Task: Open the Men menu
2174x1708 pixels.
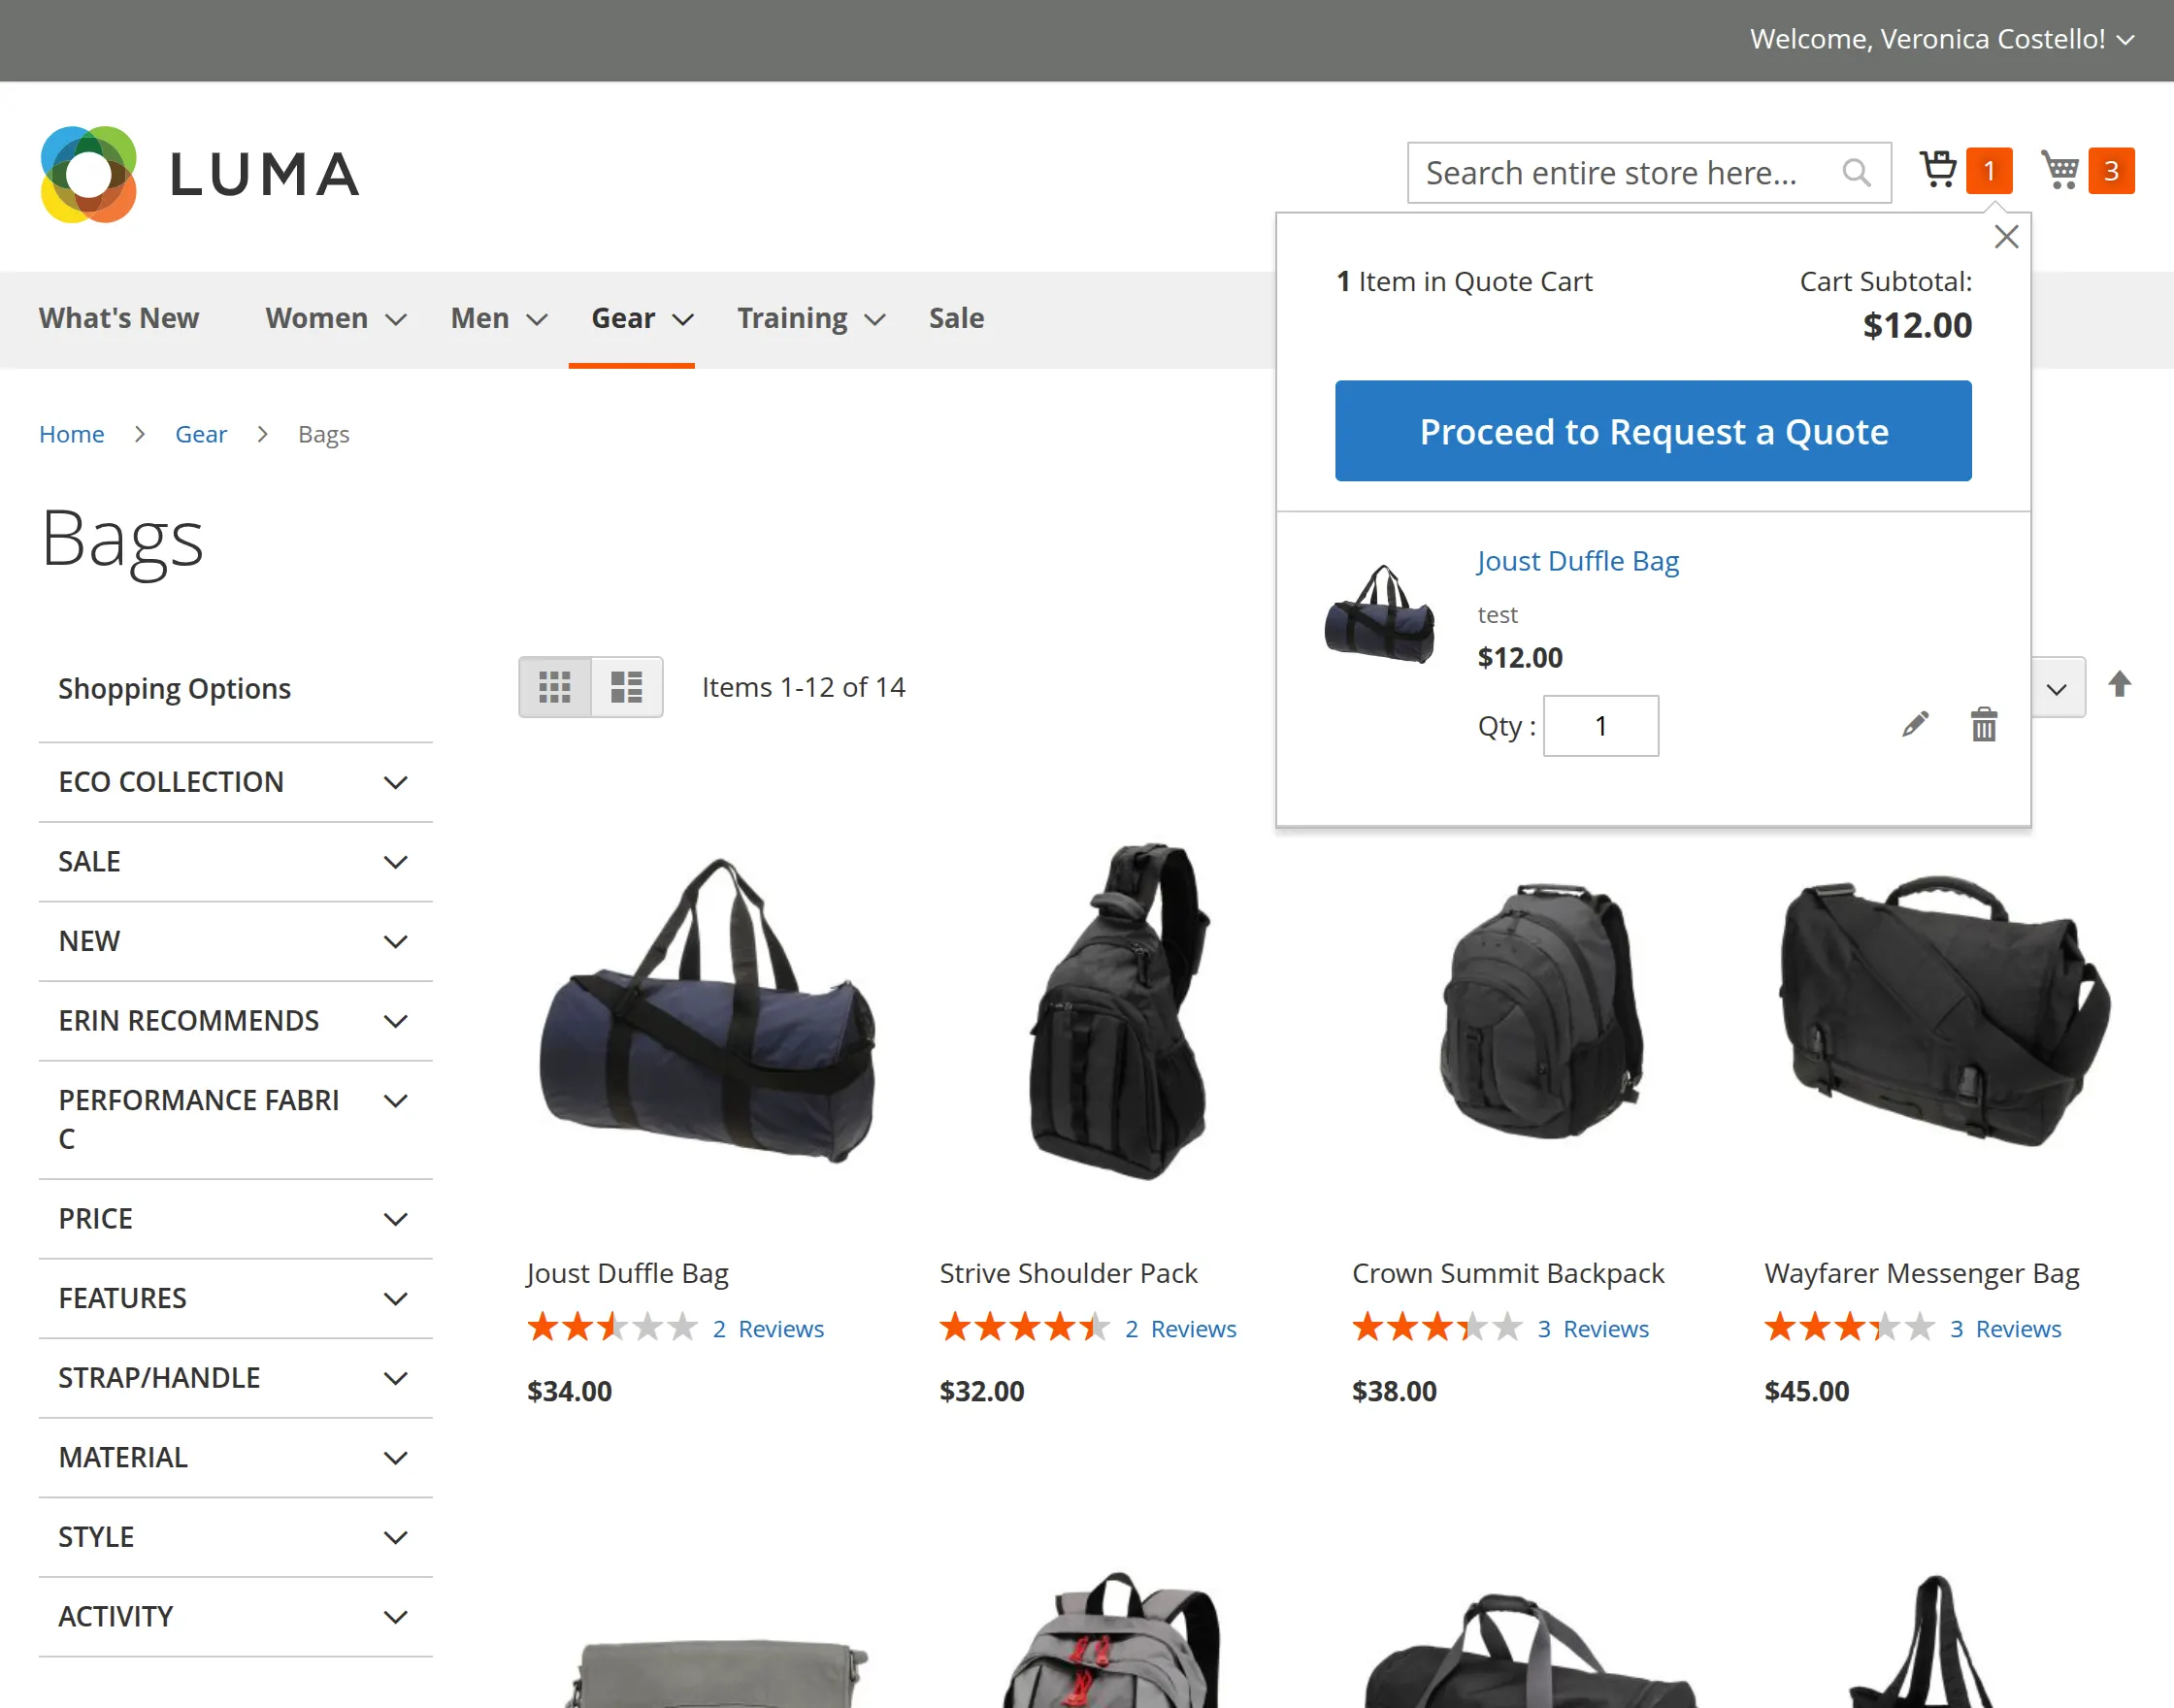Action: (x=499, y=318)
